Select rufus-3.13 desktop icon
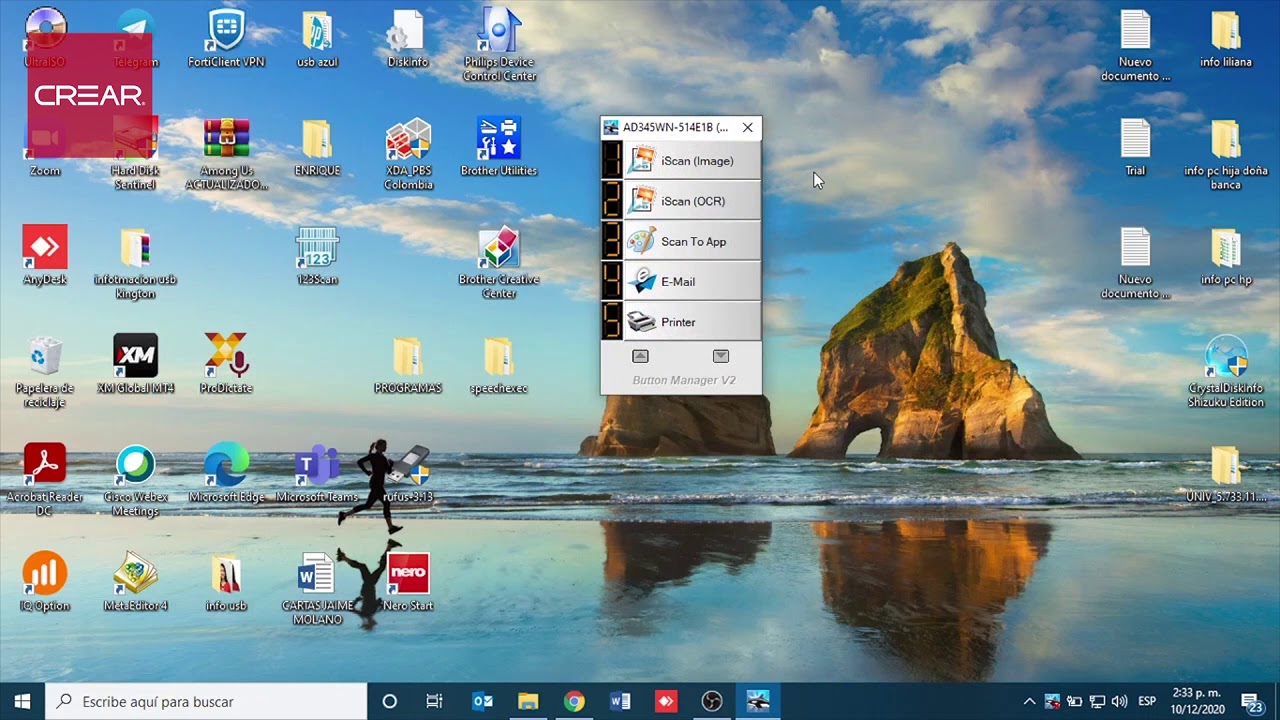The height and width of the screenshot is (720, 1280). pyautogui.click(x=408, y=473)
